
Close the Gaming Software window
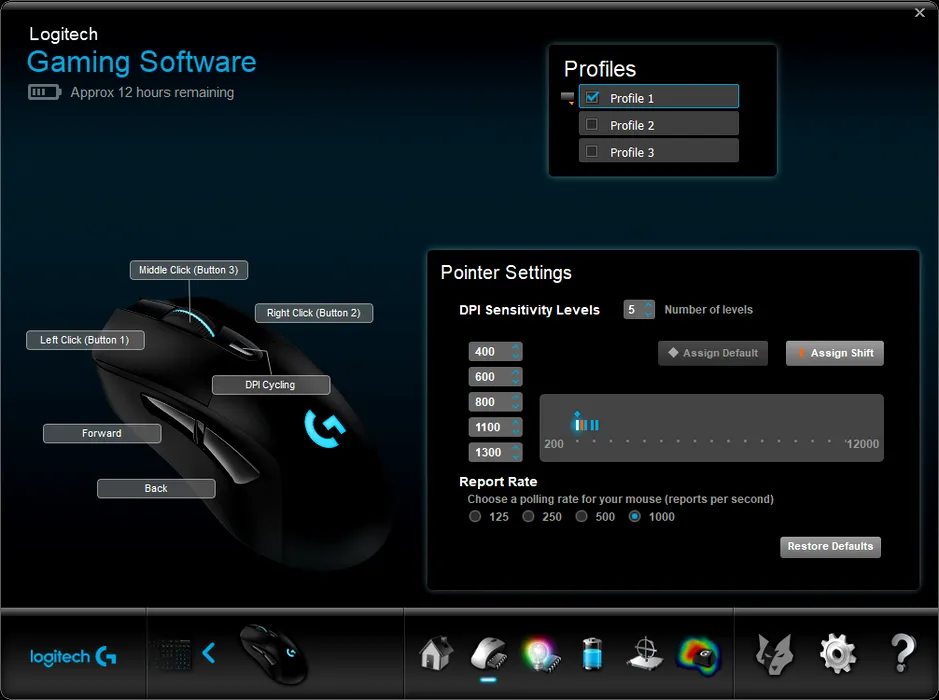pyautogui.click(x=920, y=13)
